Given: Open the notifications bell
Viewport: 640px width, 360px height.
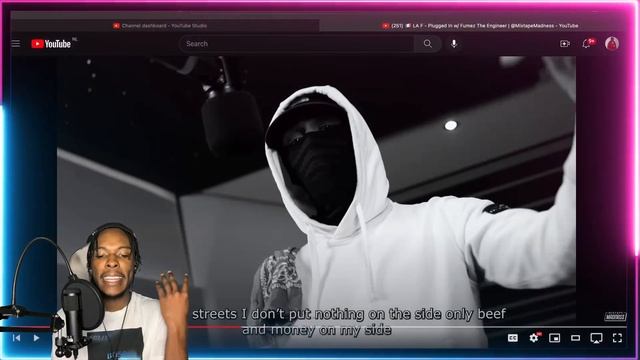Looking at the screenshot, I should pyautogui.click(x=587, y=44).
